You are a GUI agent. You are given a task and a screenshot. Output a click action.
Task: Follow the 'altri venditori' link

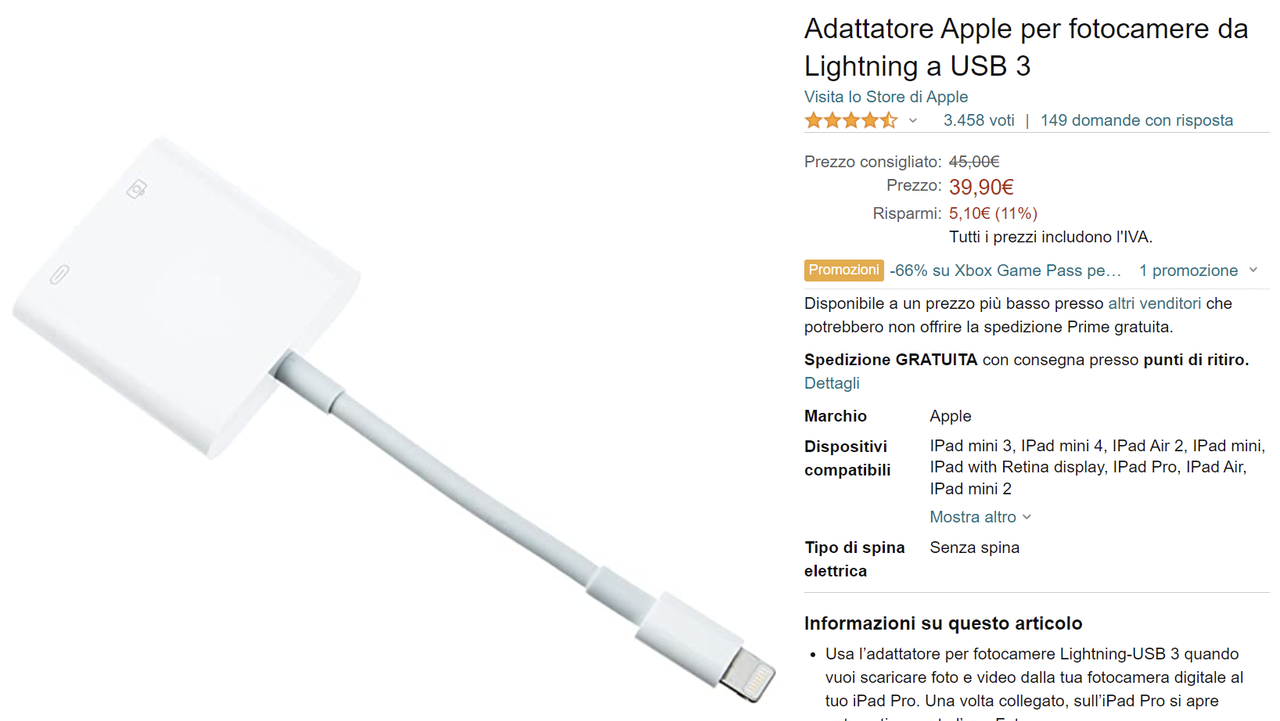coord(1155,303)
